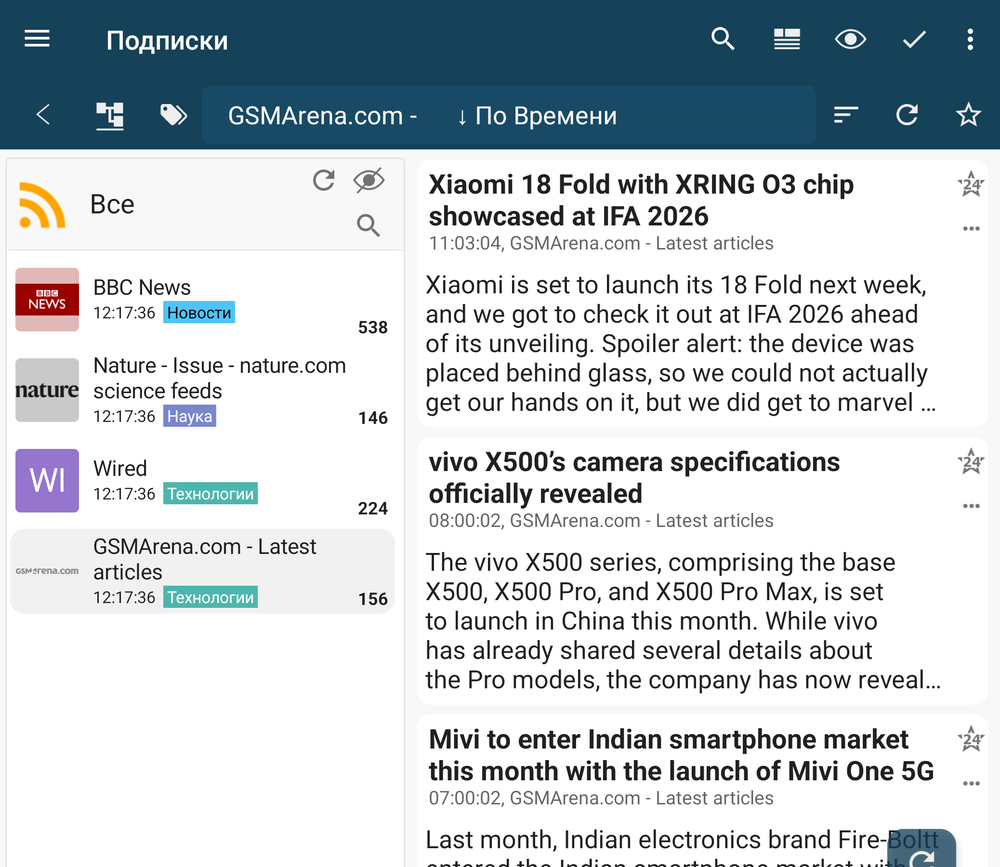The image size is (1000, 867).
Task: Toggle the show-read-articles eye icon
Action: [x=850, y=40]
